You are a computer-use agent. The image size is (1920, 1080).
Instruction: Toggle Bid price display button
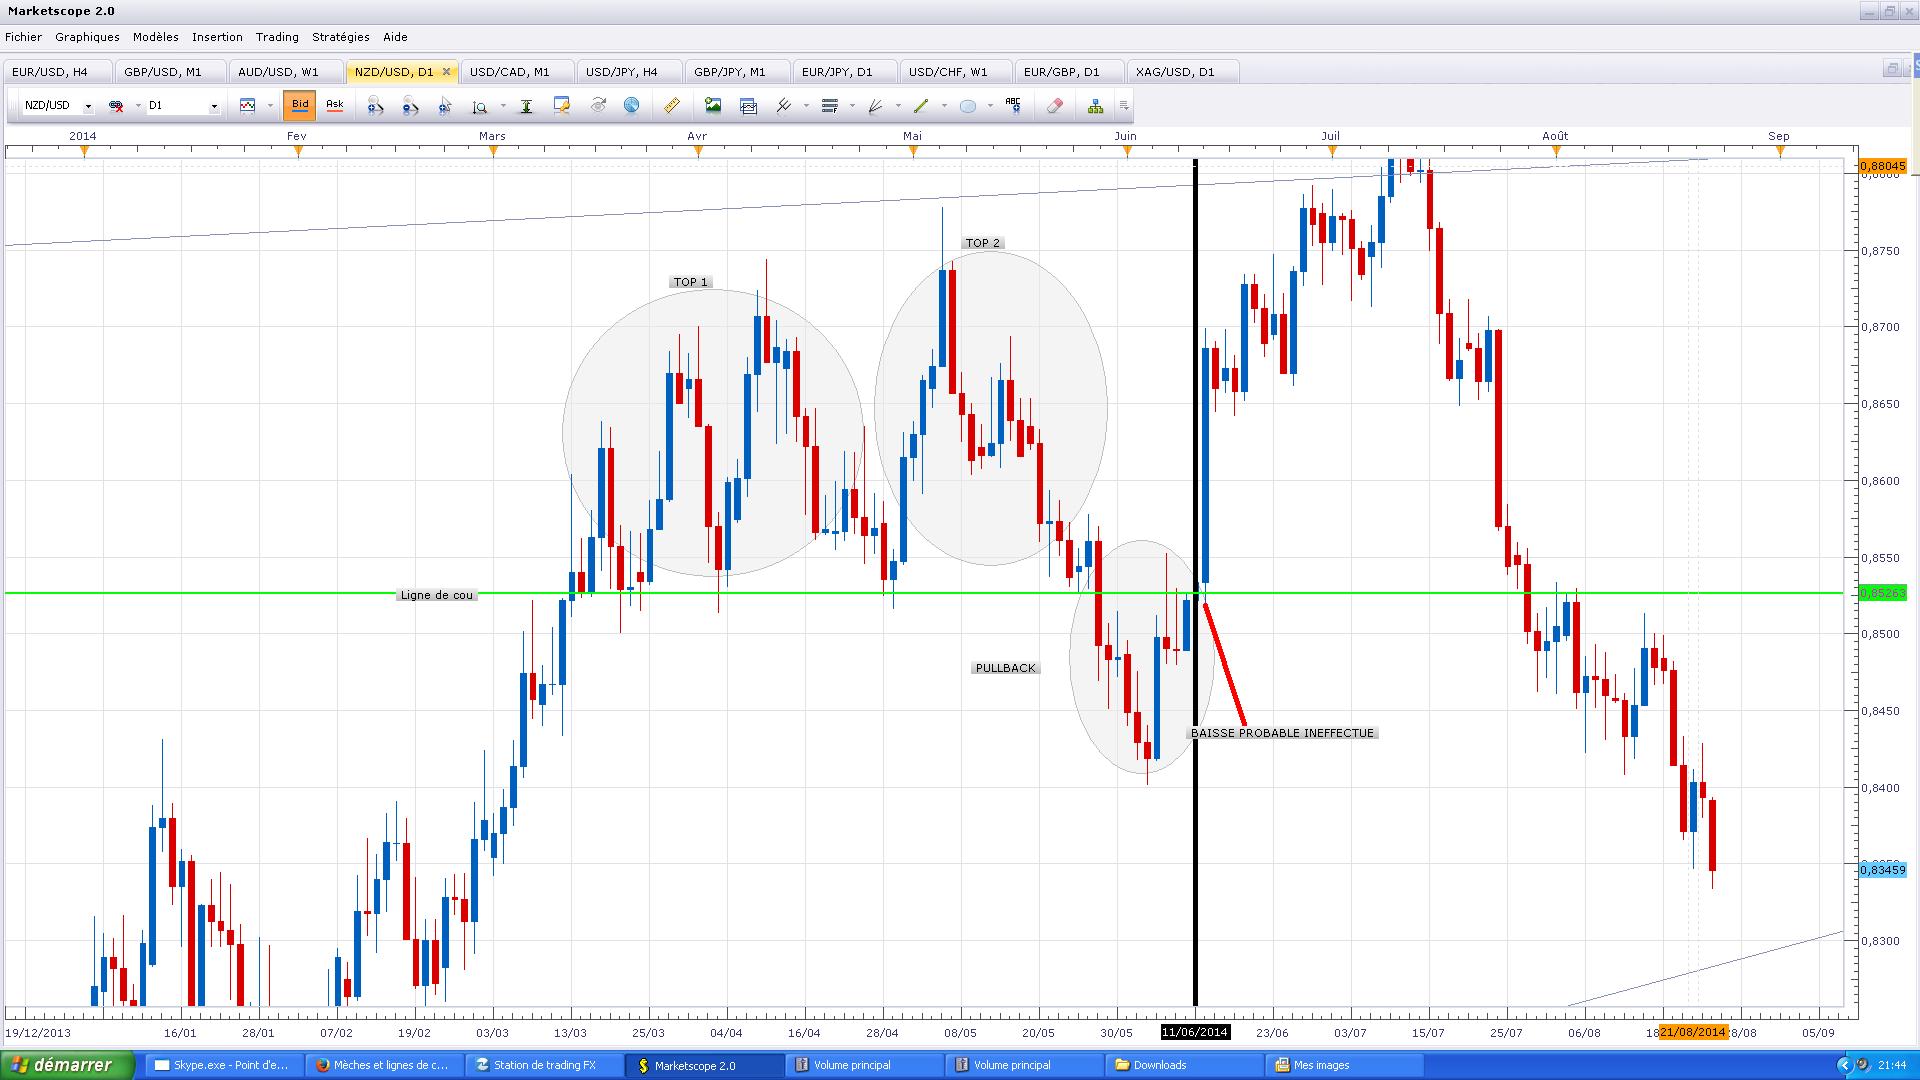coord(300,105)
